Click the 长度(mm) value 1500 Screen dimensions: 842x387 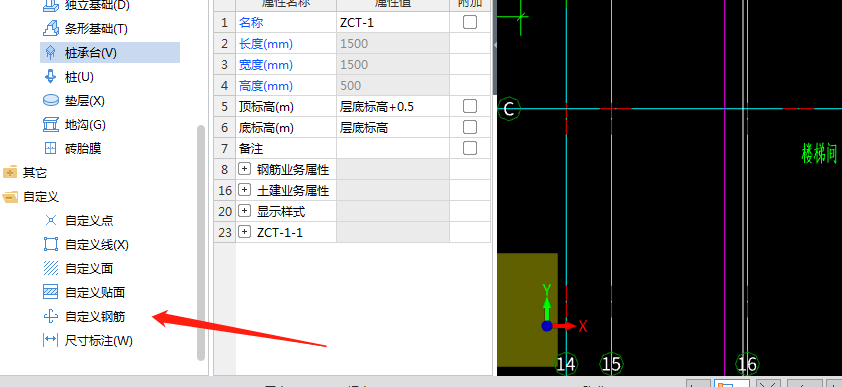click(x=393, y=43)
